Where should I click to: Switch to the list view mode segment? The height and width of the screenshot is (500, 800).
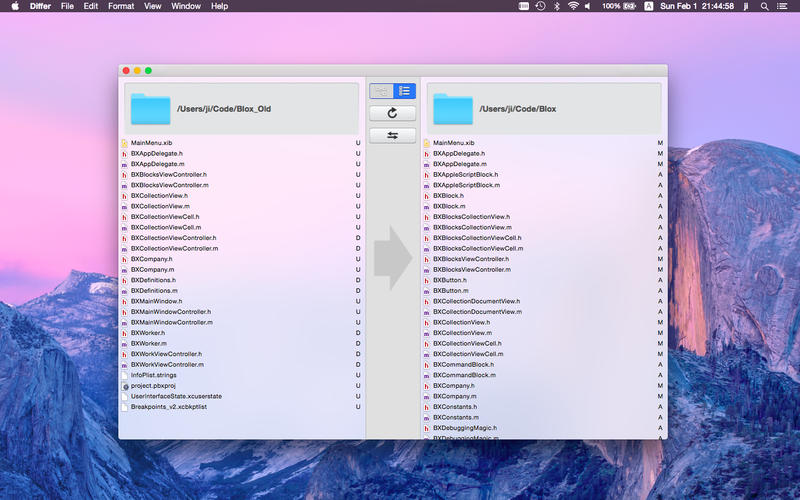coord(404,91)
